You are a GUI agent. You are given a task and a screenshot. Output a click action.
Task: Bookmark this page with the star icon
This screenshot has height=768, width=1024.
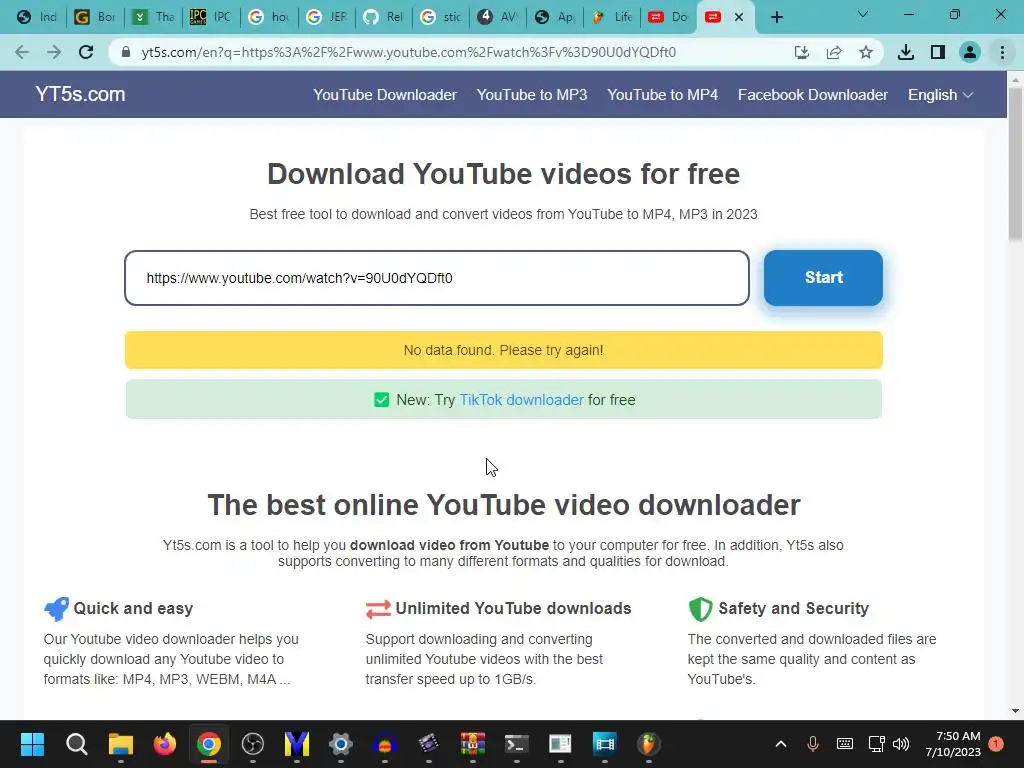866,52
